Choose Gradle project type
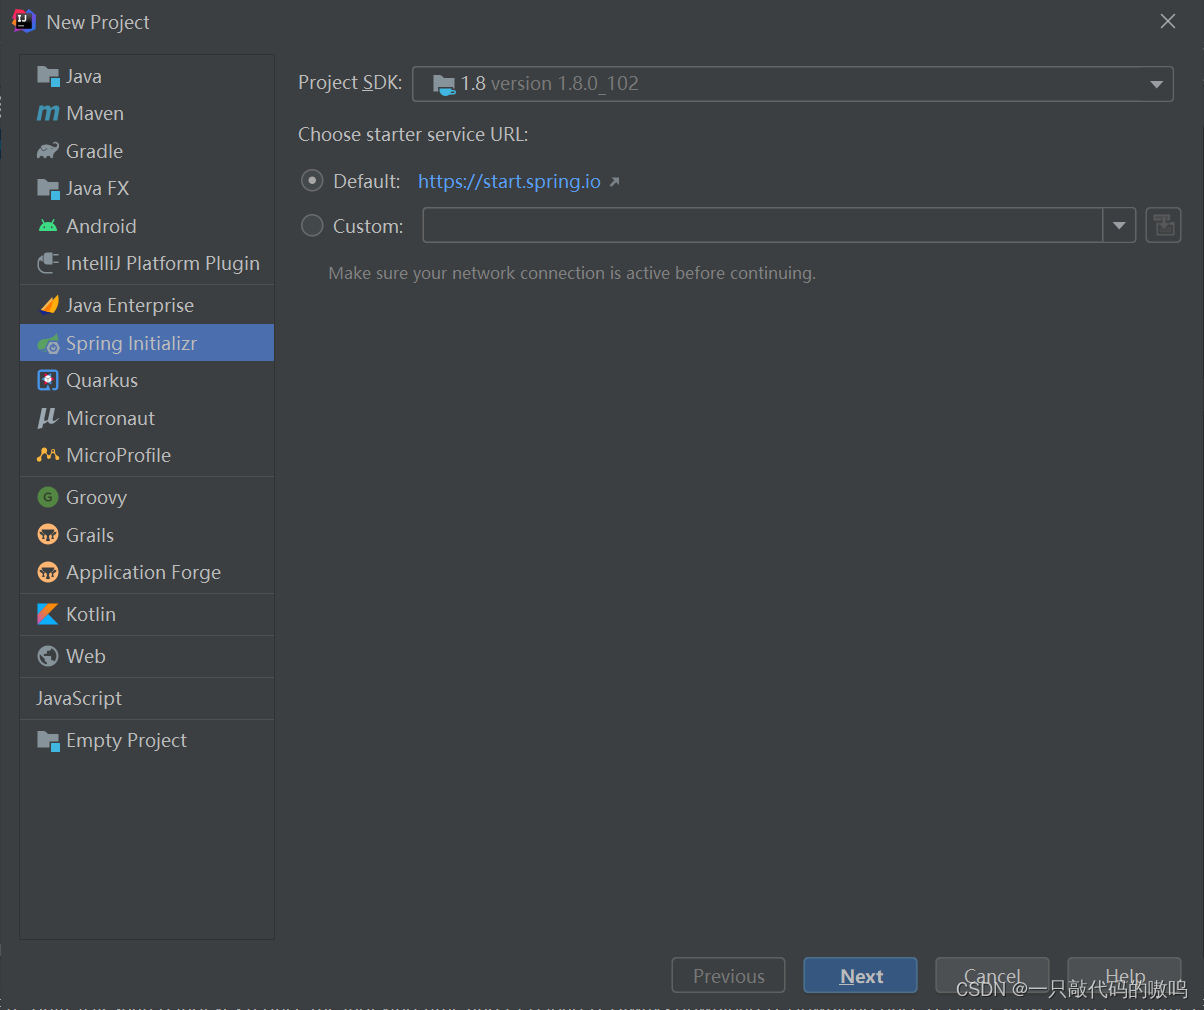 (147, 151)
